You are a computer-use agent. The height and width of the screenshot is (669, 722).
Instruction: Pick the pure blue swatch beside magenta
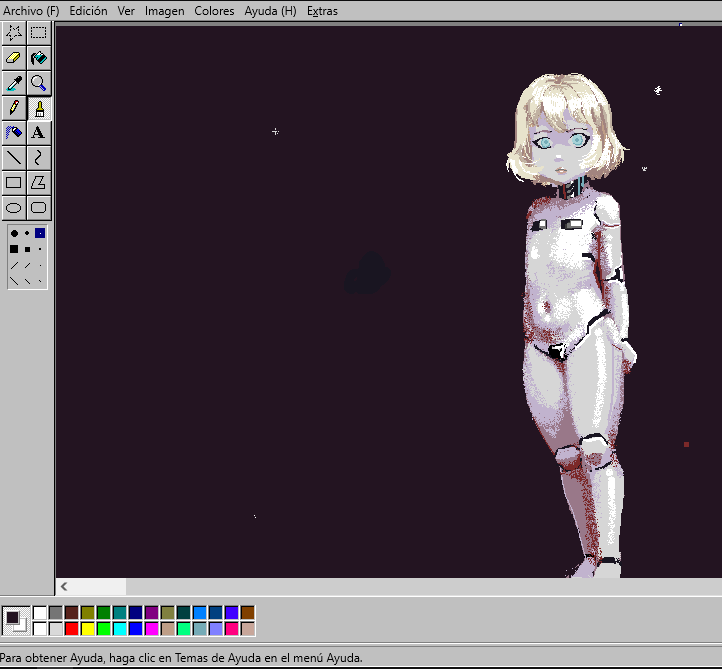coord(135,628)
